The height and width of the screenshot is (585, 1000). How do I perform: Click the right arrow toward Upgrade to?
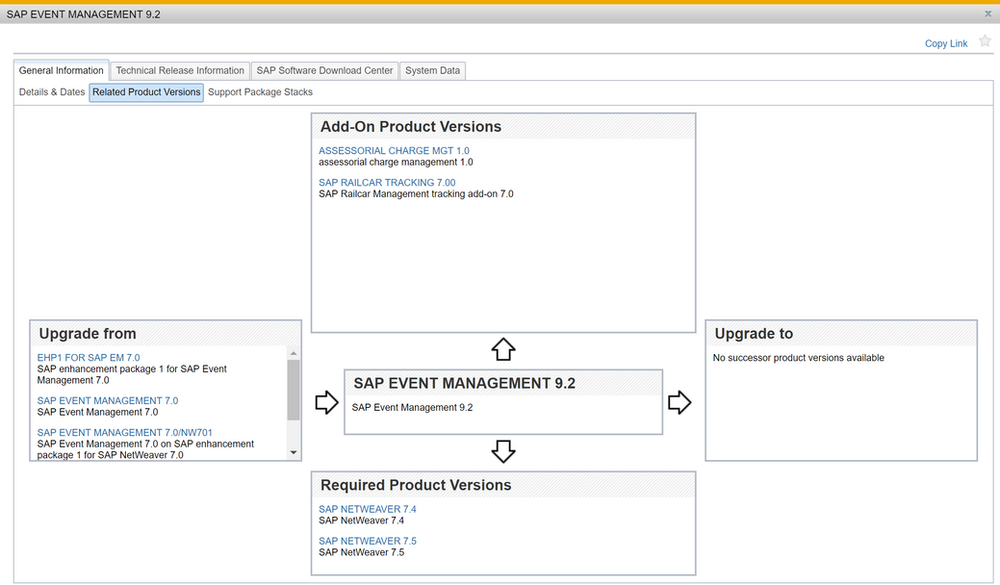[679, 402]
